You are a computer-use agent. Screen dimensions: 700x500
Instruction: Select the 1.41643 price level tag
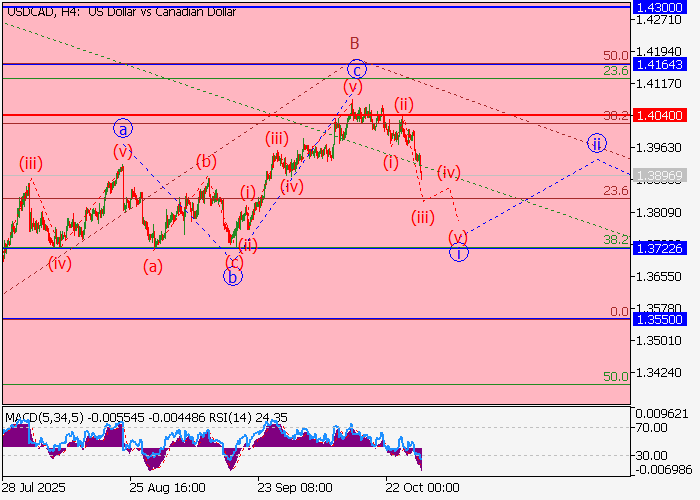pyautogui.click(x=663, y=64)
